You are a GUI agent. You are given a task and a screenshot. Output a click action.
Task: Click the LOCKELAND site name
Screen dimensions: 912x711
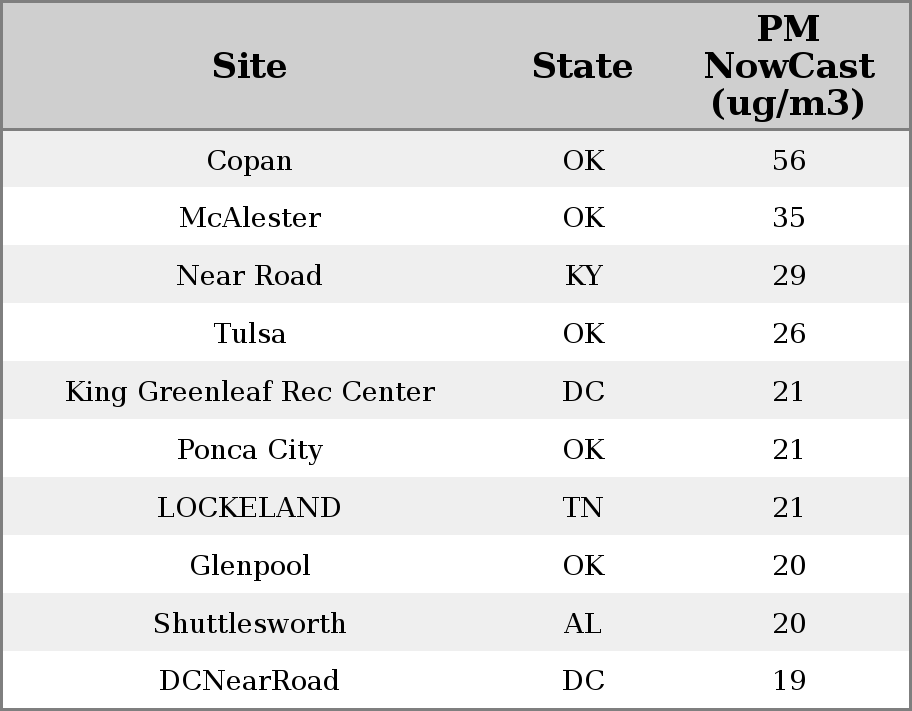249,508
